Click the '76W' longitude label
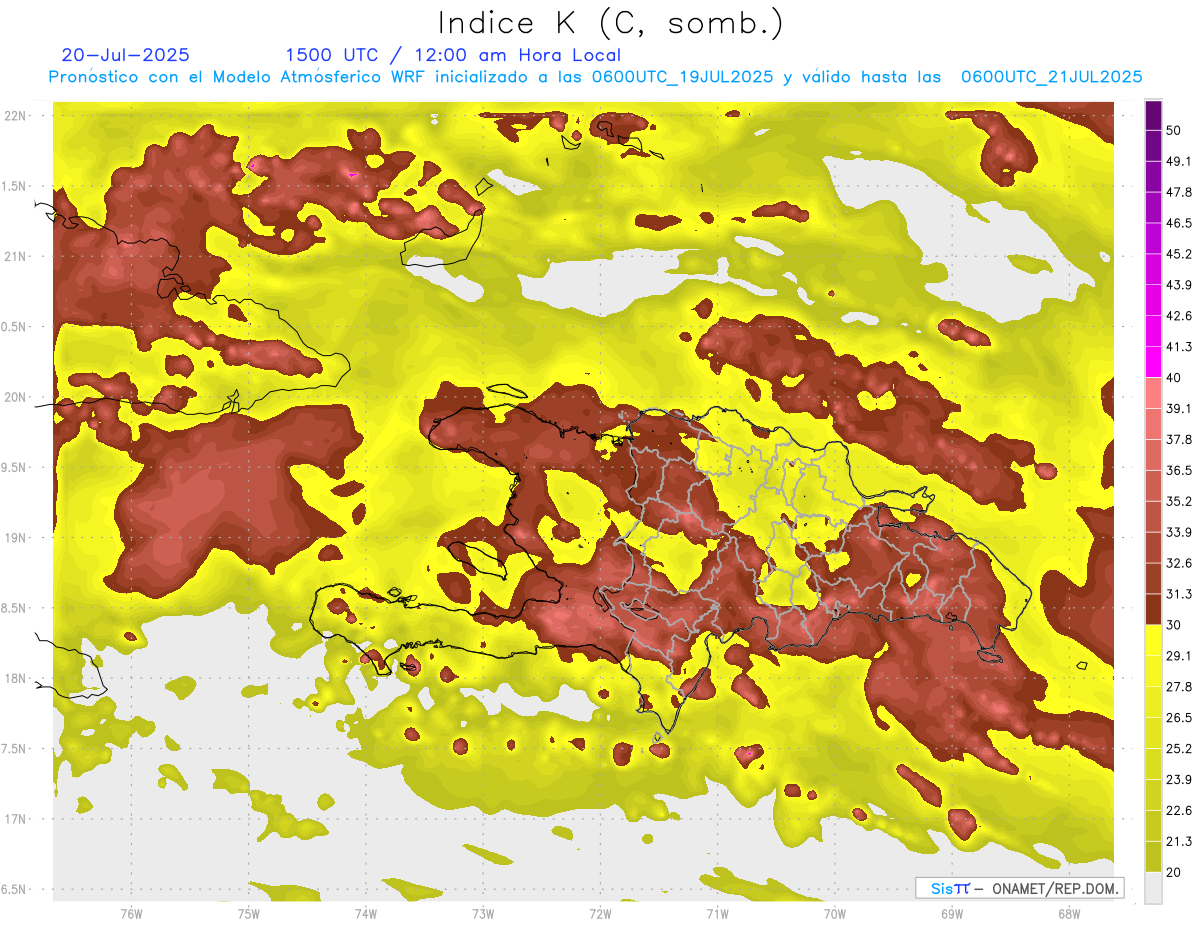 tap(131, 913)
